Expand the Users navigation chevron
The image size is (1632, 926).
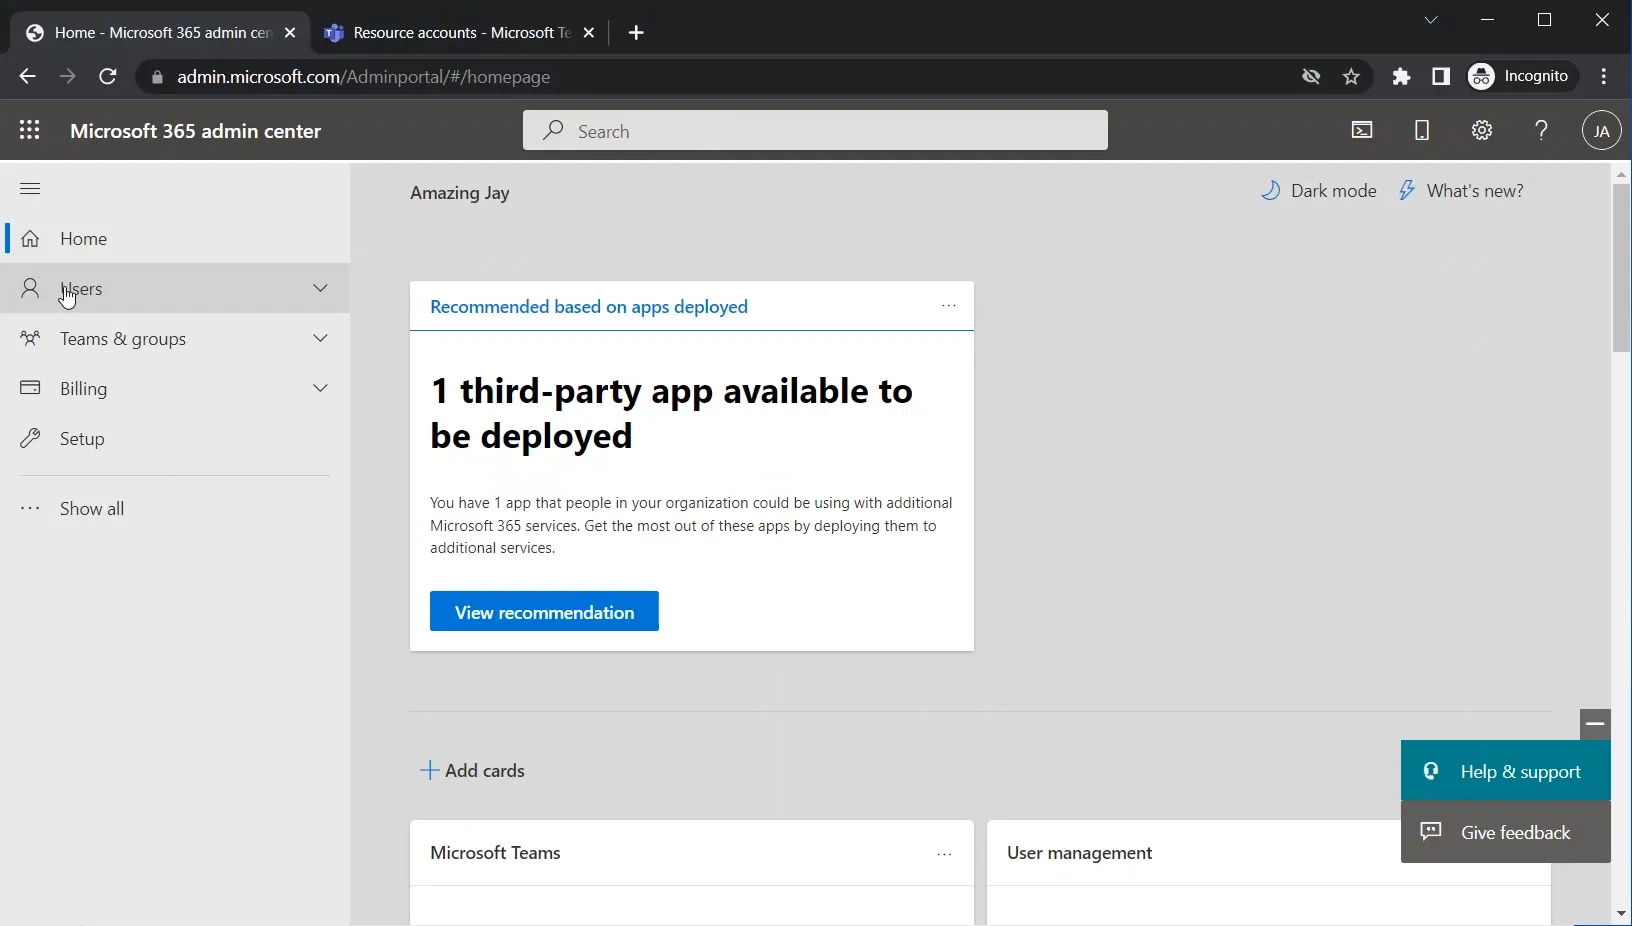click(x=320, y=289)
